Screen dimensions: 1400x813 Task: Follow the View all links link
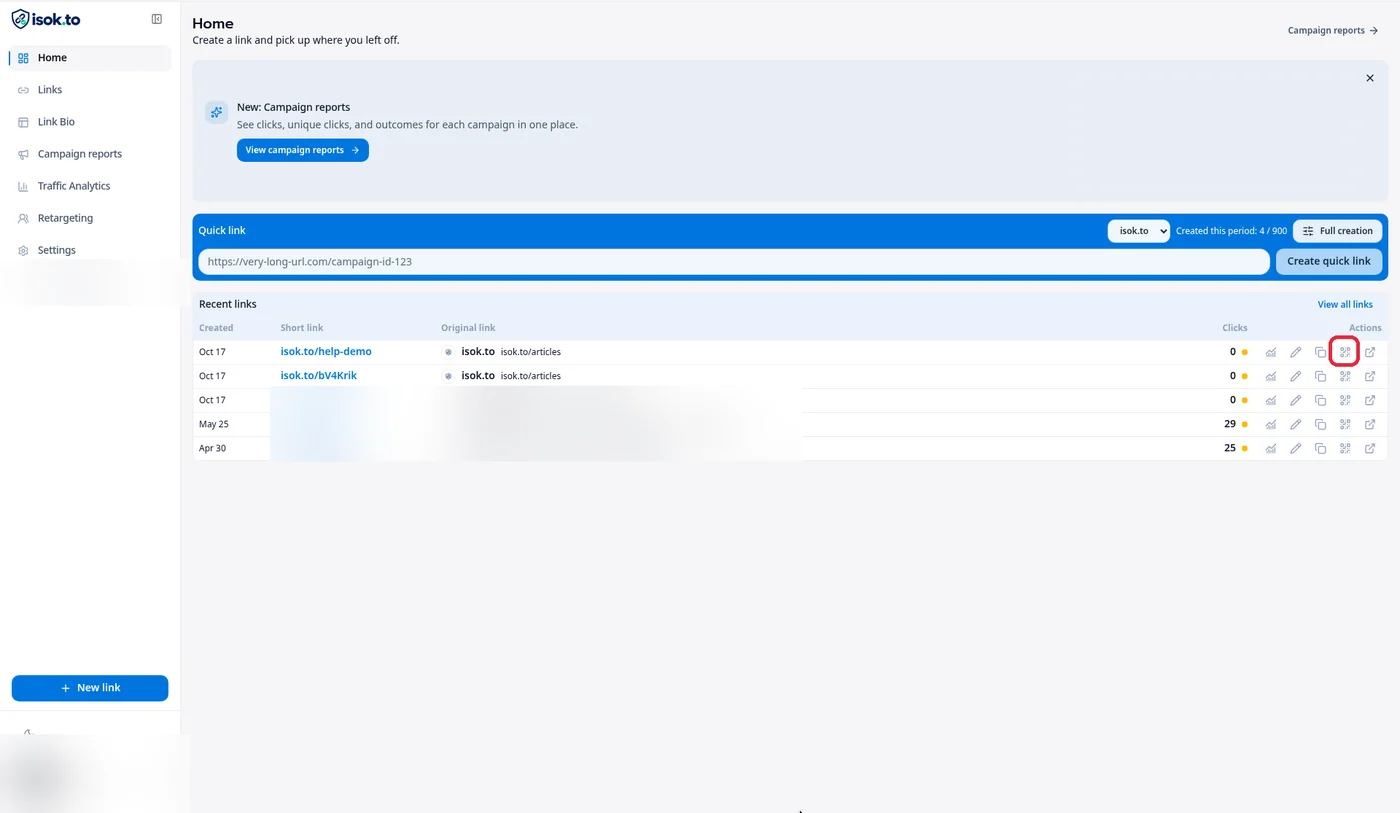[x=1345, y=304]
